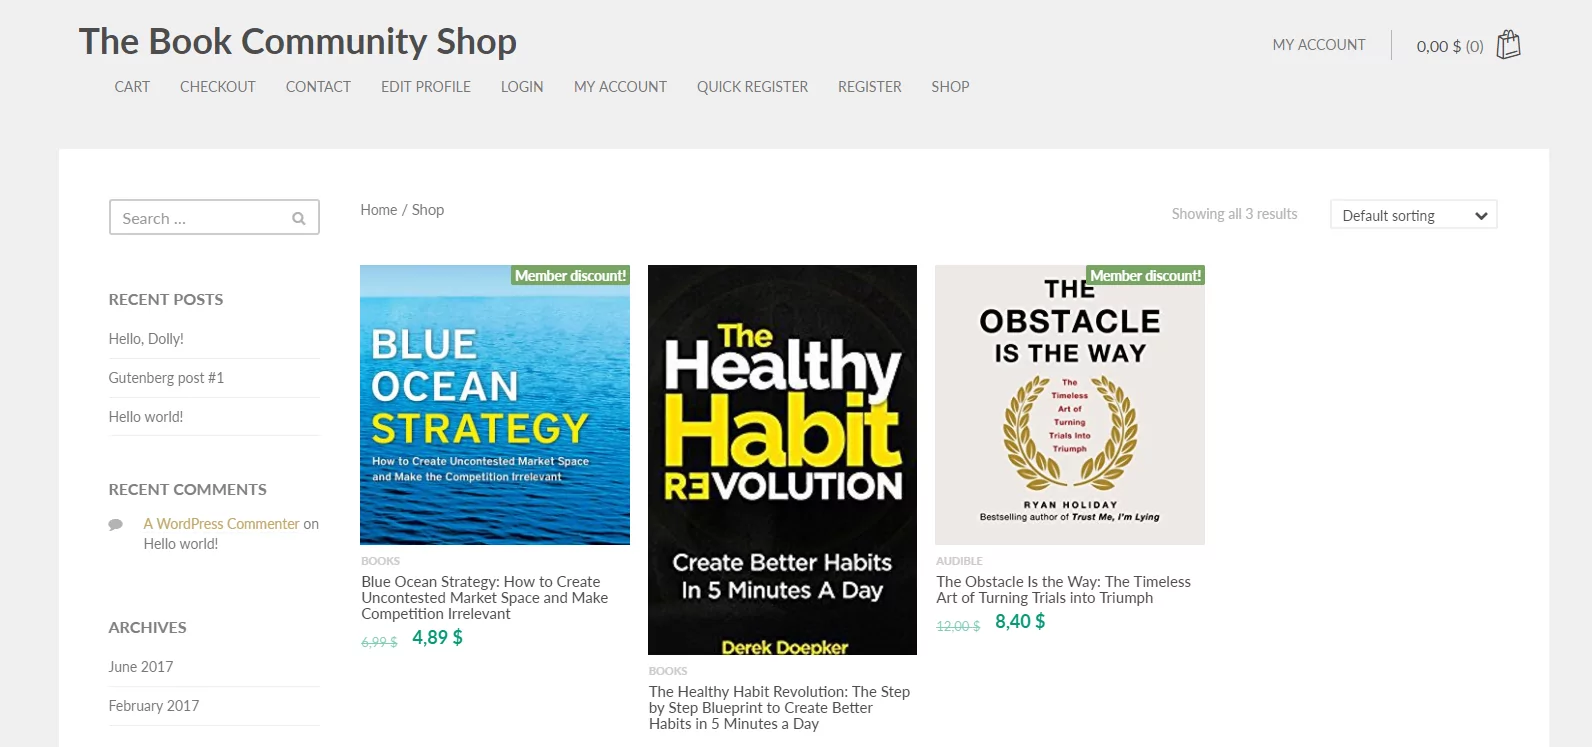Open QUICK REGISTER menu item
This screenshot has width=1592, height=747.
pos(752,87)
